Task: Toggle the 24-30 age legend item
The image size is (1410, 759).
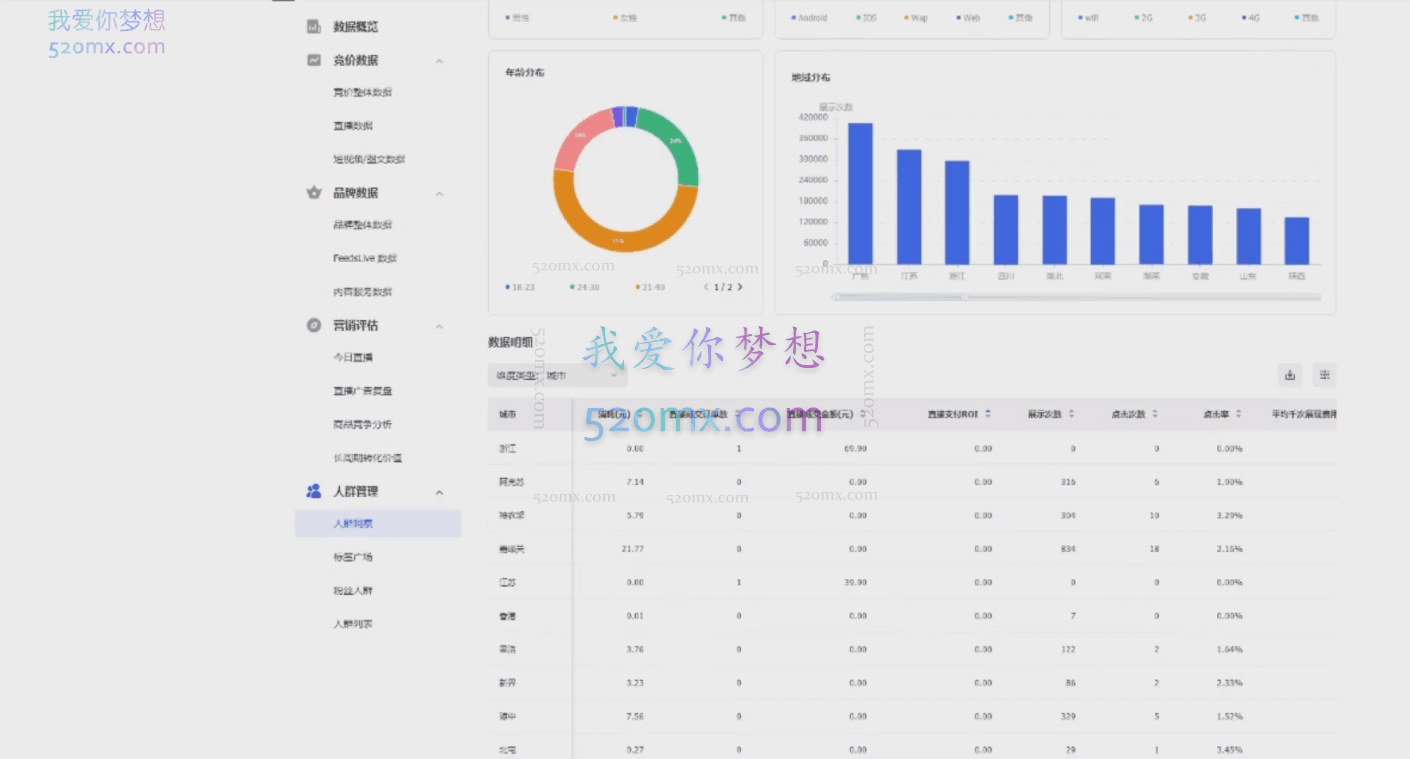Action: (585, 287)
